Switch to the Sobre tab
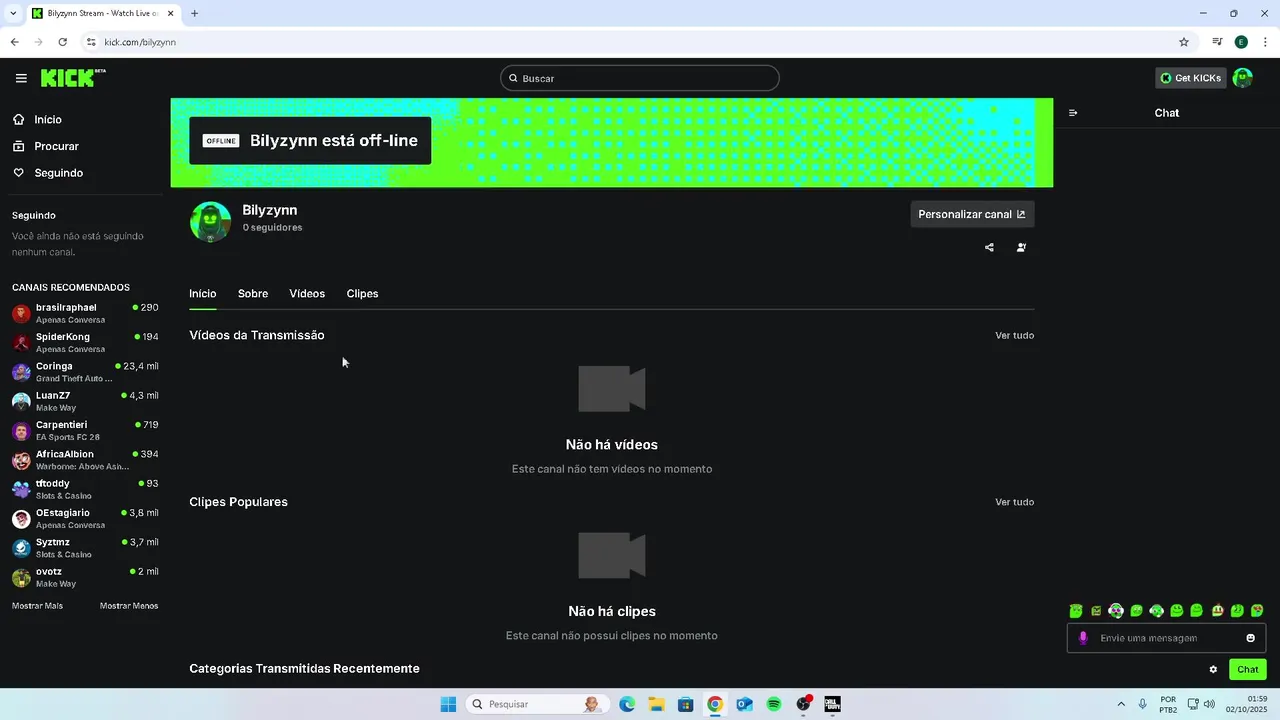Screen dimensions: 1280x720 [x=253, y=294]
